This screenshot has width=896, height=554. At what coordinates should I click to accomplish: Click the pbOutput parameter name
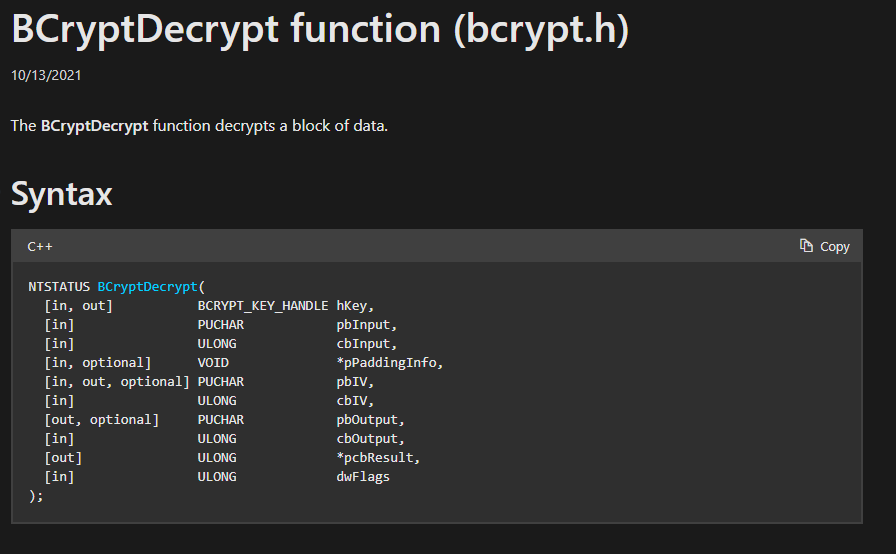click(370, 420)
